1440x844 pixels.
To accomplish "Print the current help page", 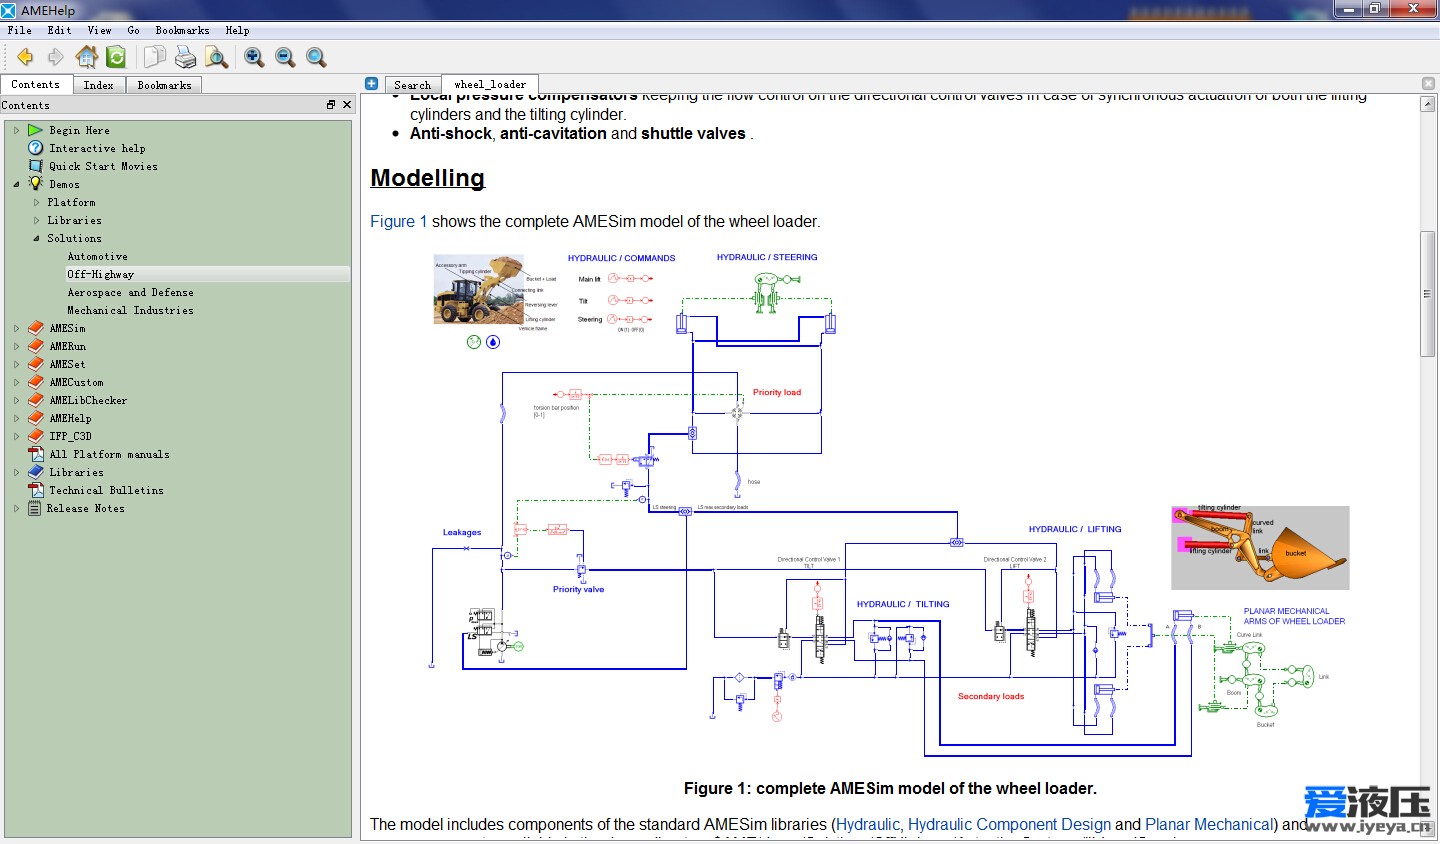I will (186, 57).
